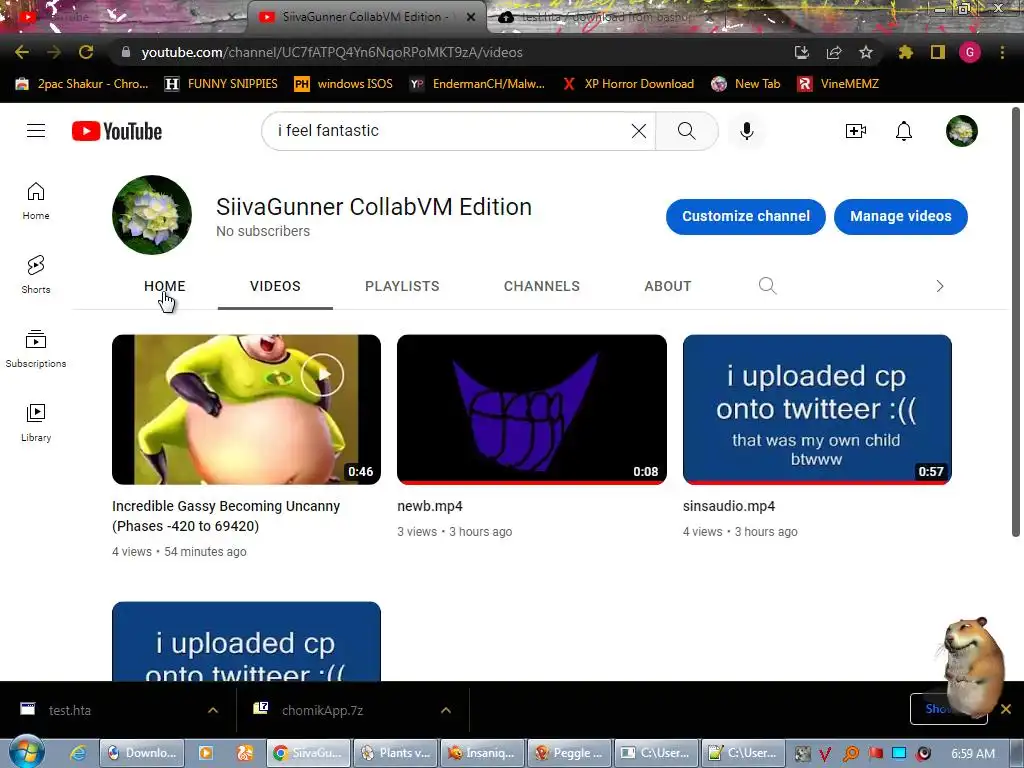Start voice search with the microphone

(x=746, y=131)
